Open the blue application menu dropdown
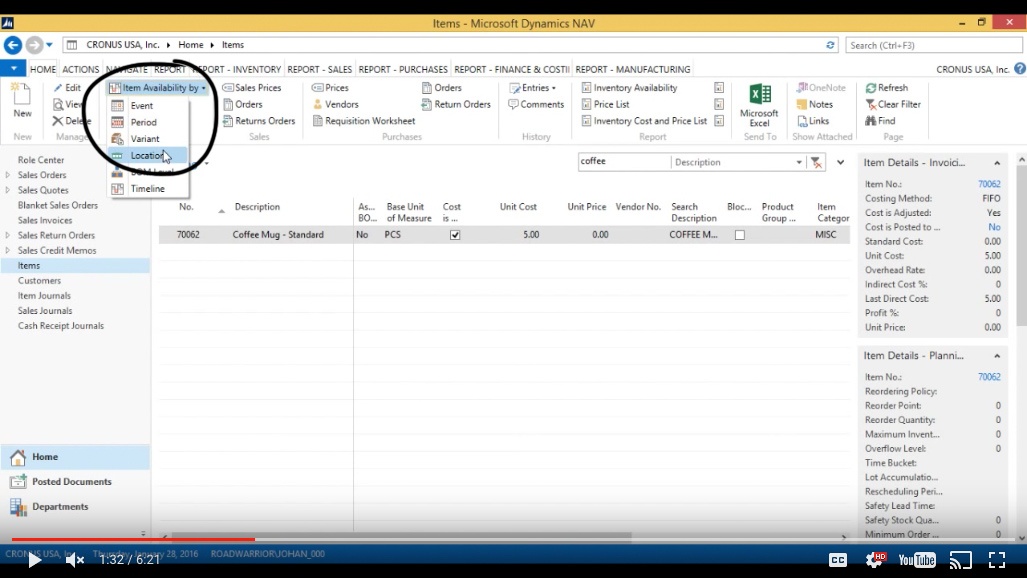1027x578 pixels. tap(13, 68)
